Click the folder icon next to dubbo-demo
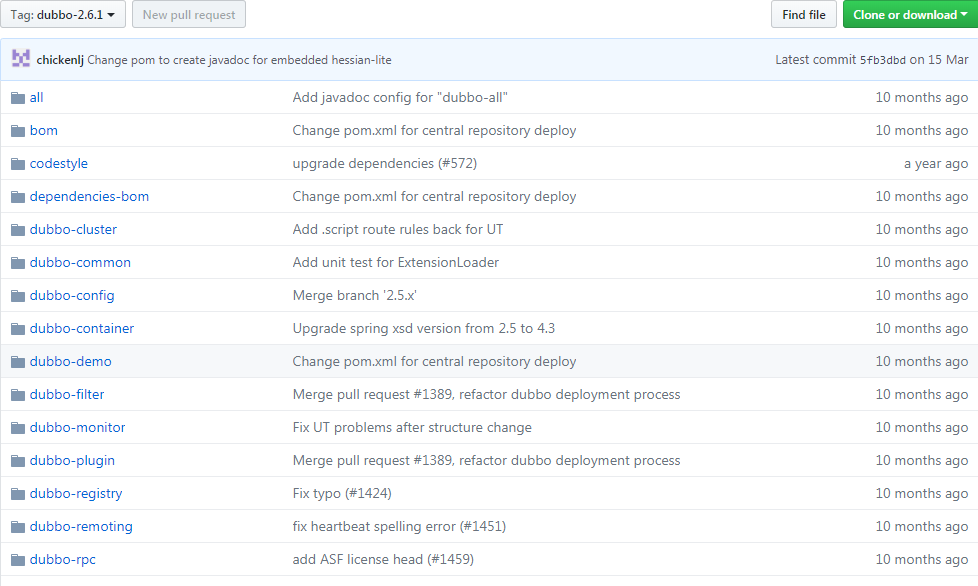This screenshot has height=586, width=978. click(x=18, y=362)
